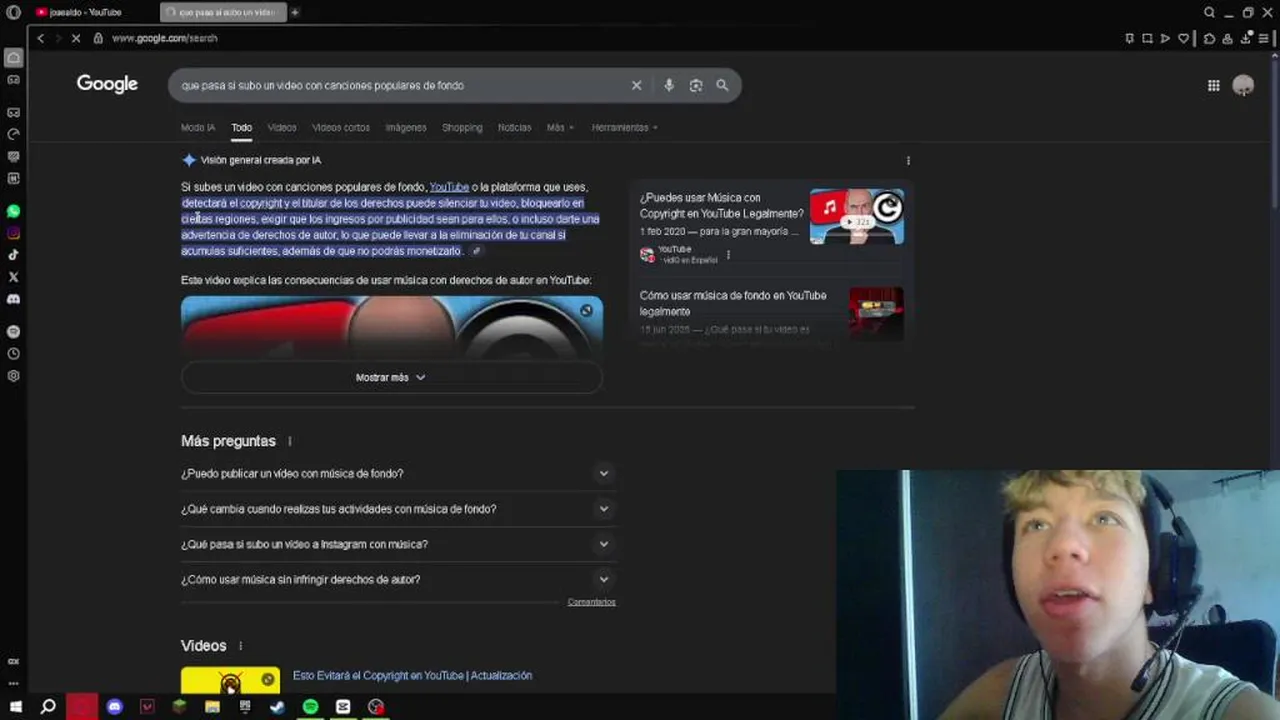
Task: Open '¿Puedes usar Música con Copyright en YouTube' result
Action: [721, 205]
